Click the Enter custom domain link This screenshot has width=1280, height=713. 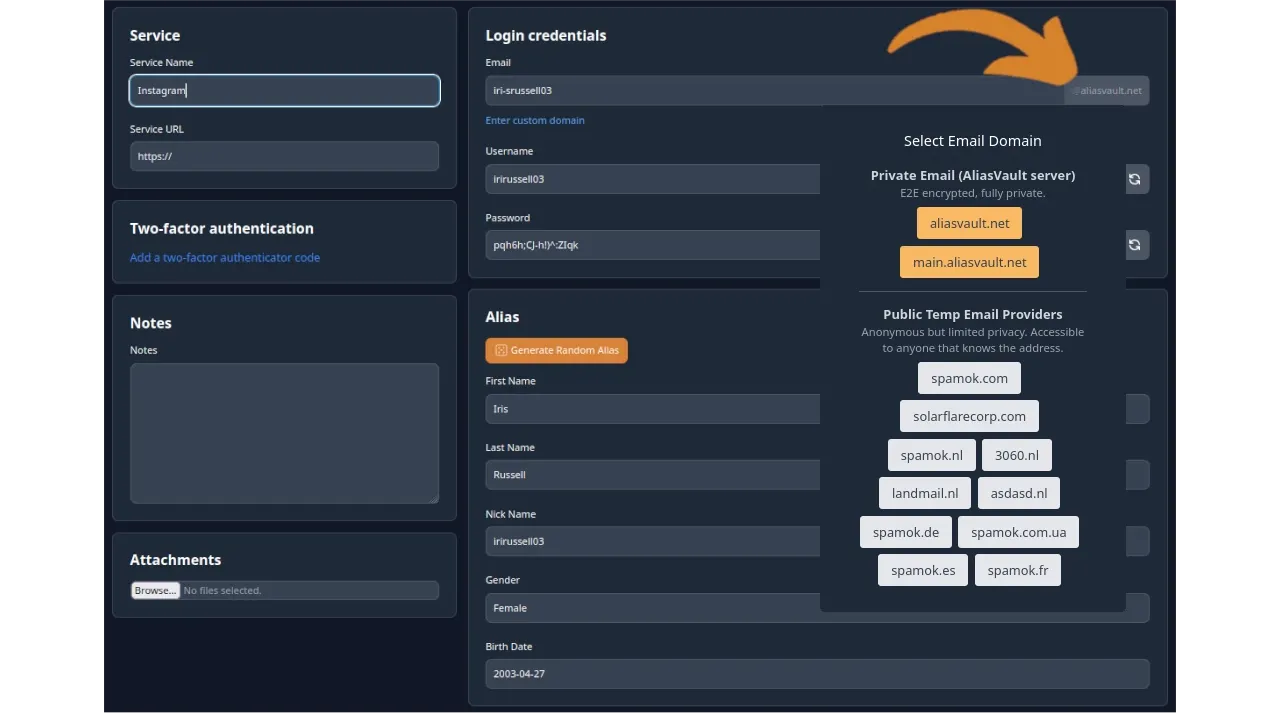click(535, 120)
